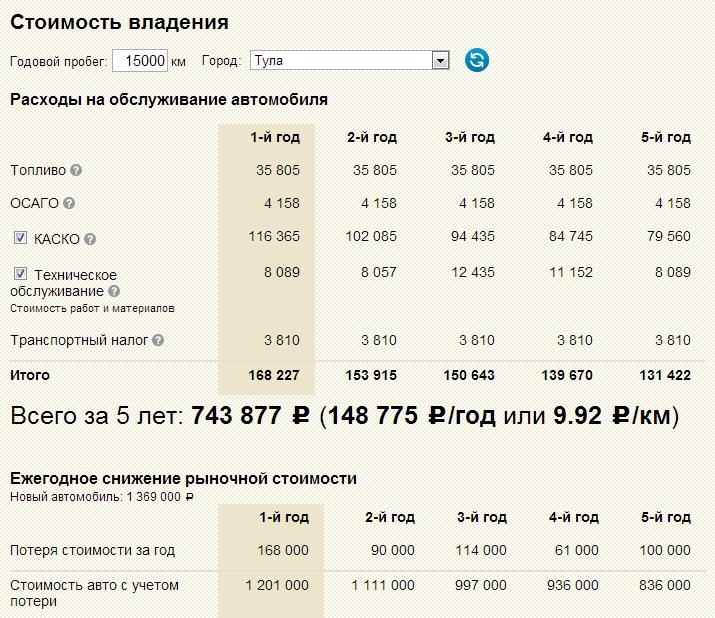This screenshot has height=618, width=715.
Task: Click the car value 1 111 000
Action: (383, 585)
